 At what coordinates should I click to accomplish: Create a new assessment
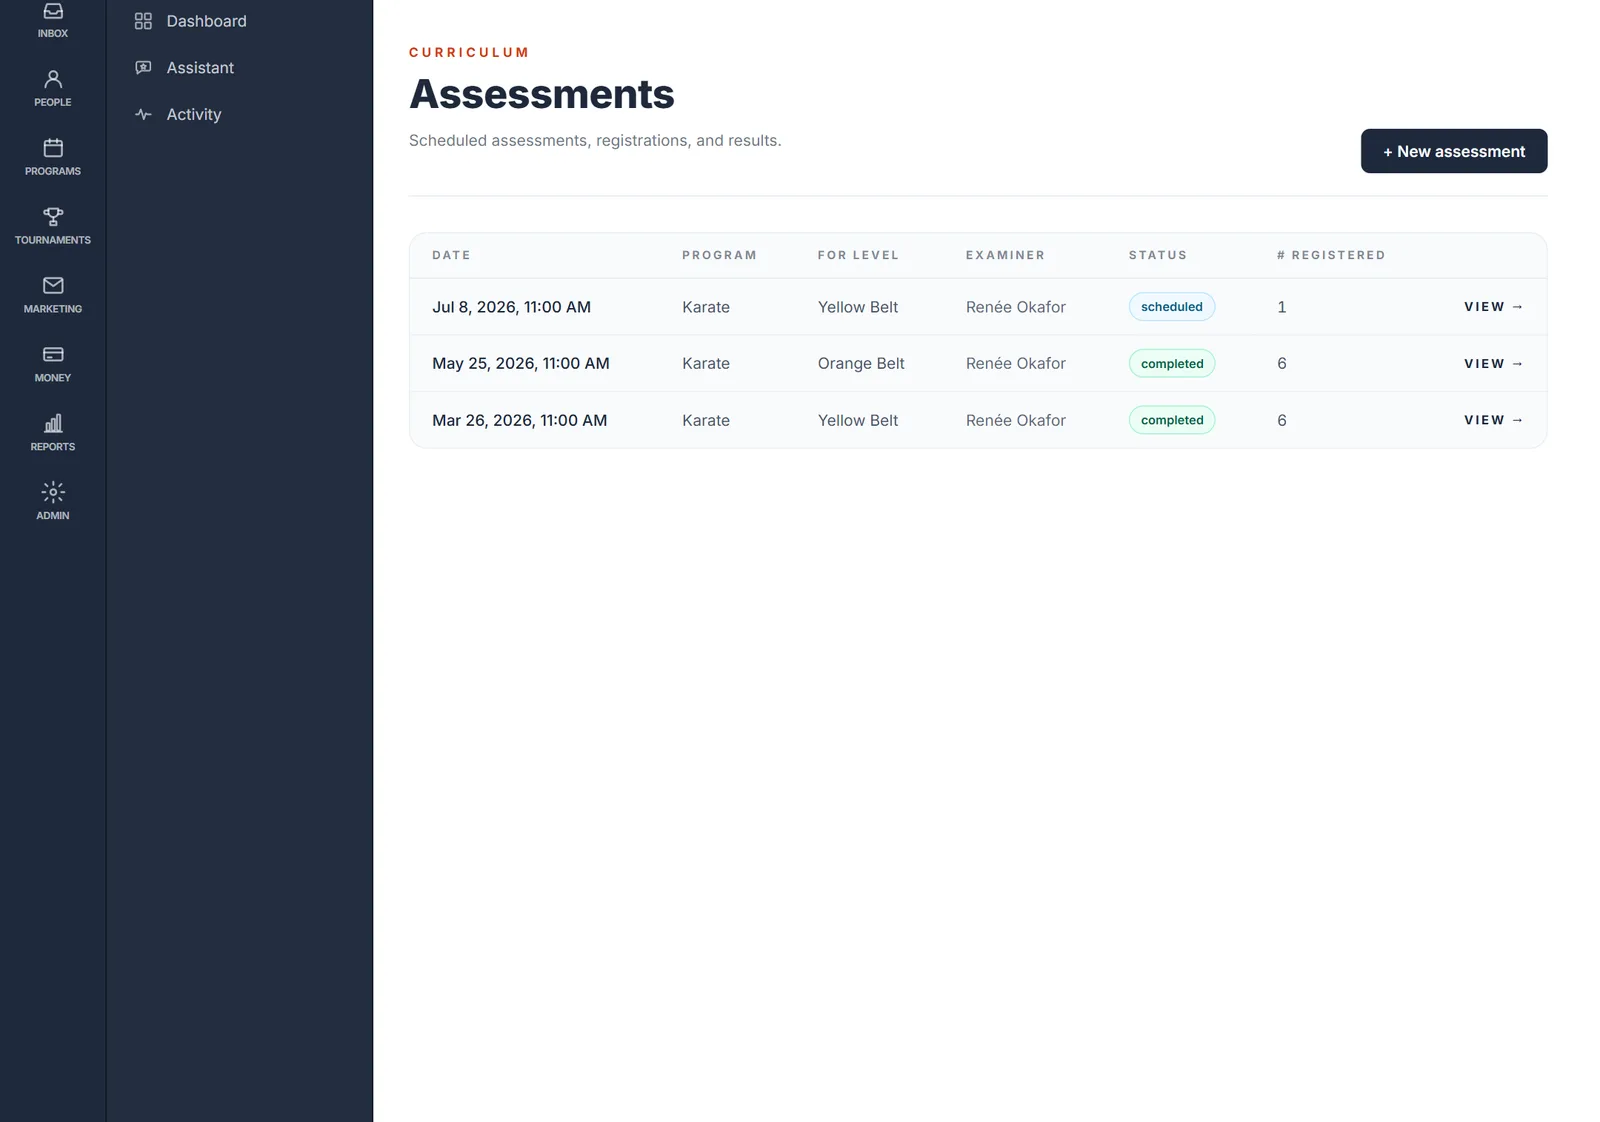1454,151
